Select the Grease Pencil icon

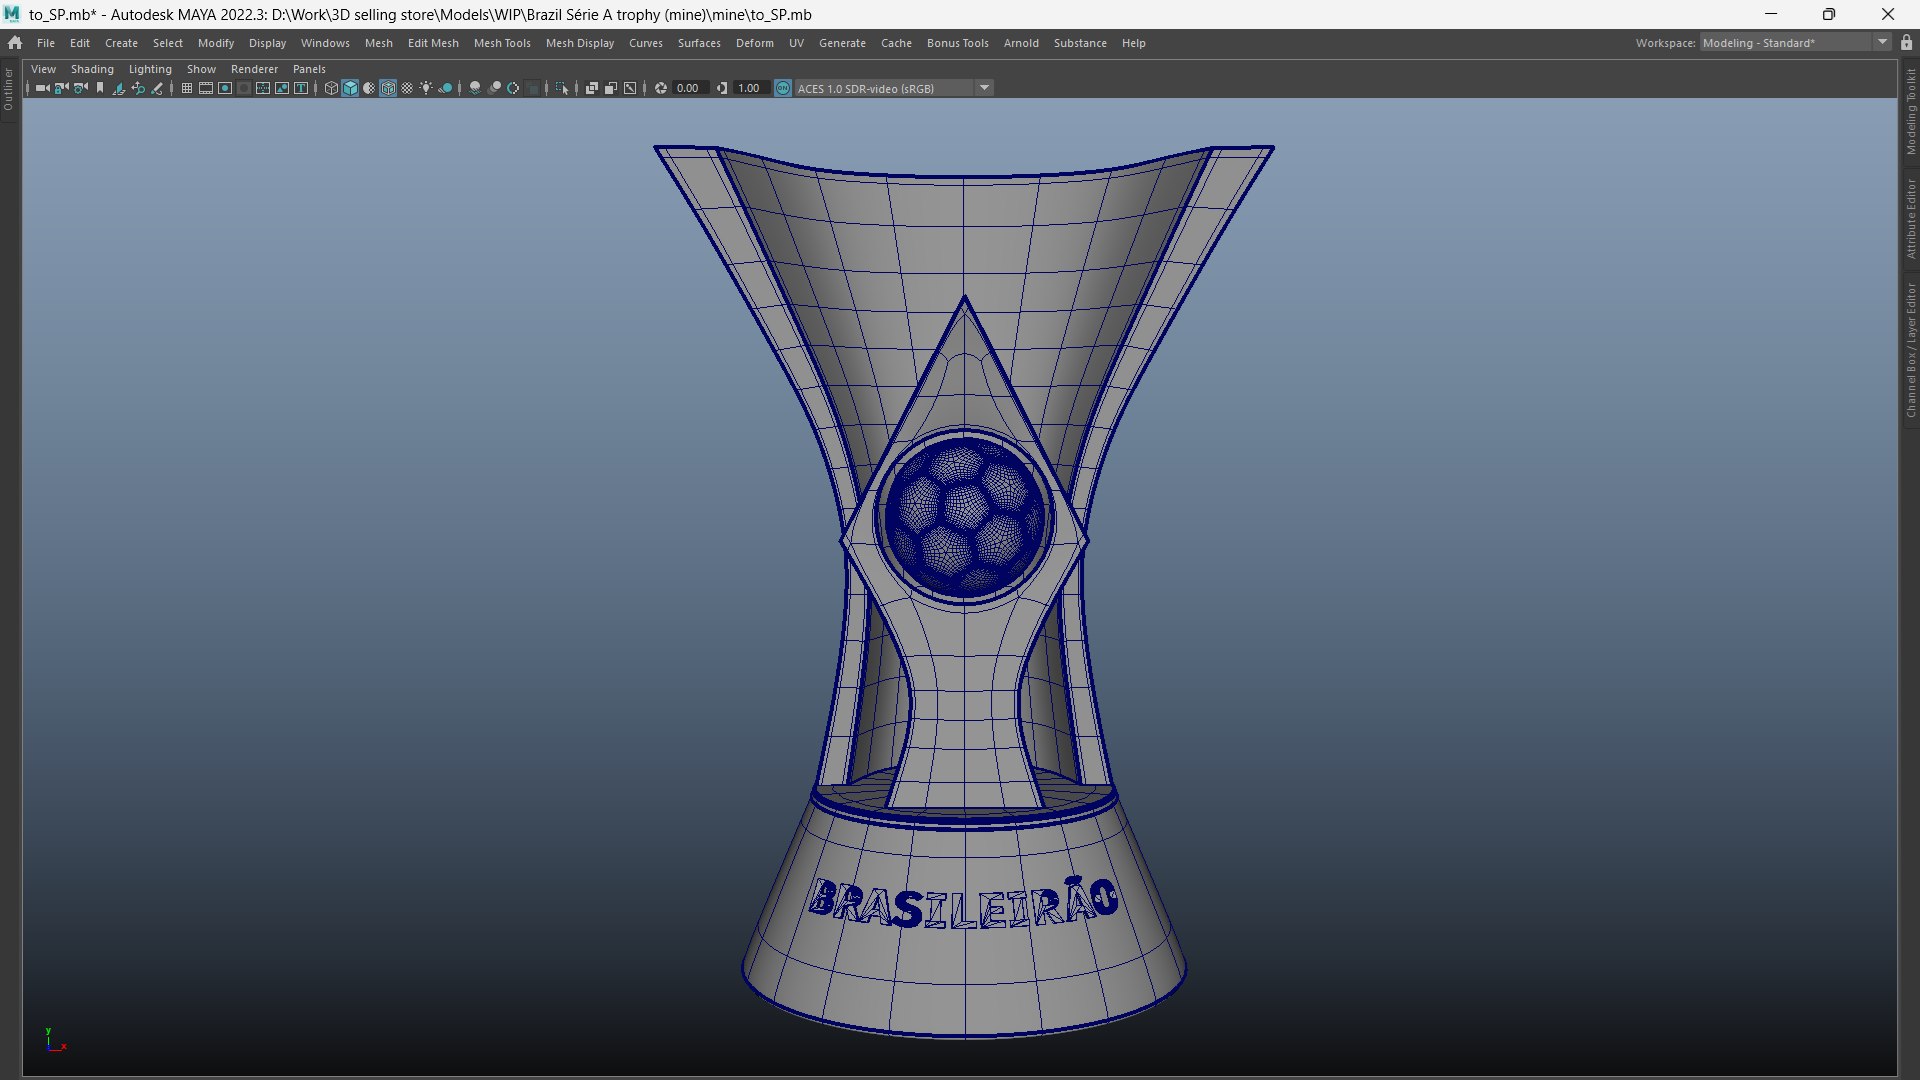(x=156, y=88)
